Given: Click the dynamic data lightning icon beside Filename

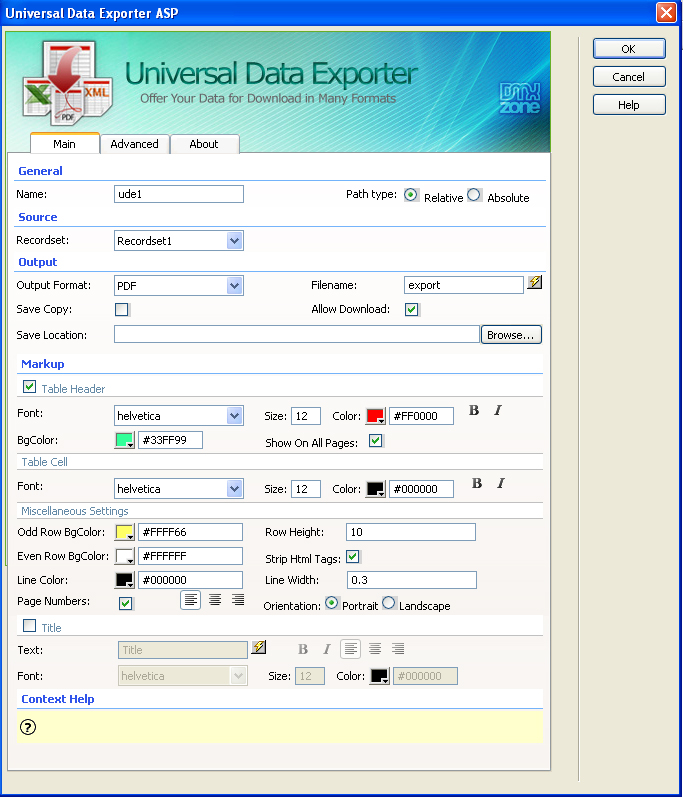Looking at the screenshot, I should click(534, 283).
